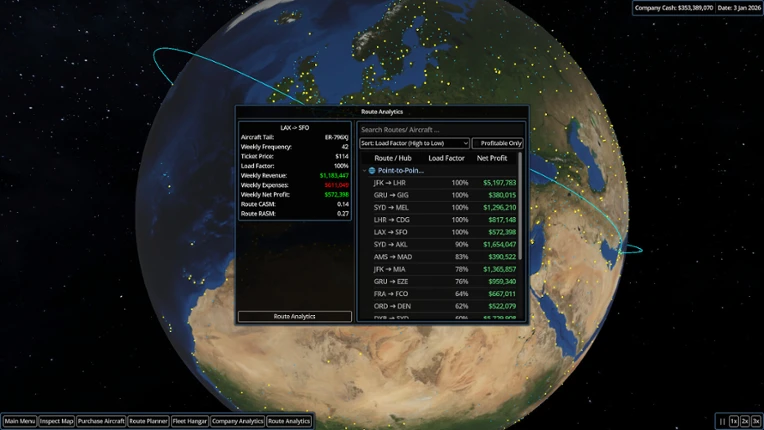
Task: Click the Search Routes/Aircraft field
Action: [x=441, y=130]
